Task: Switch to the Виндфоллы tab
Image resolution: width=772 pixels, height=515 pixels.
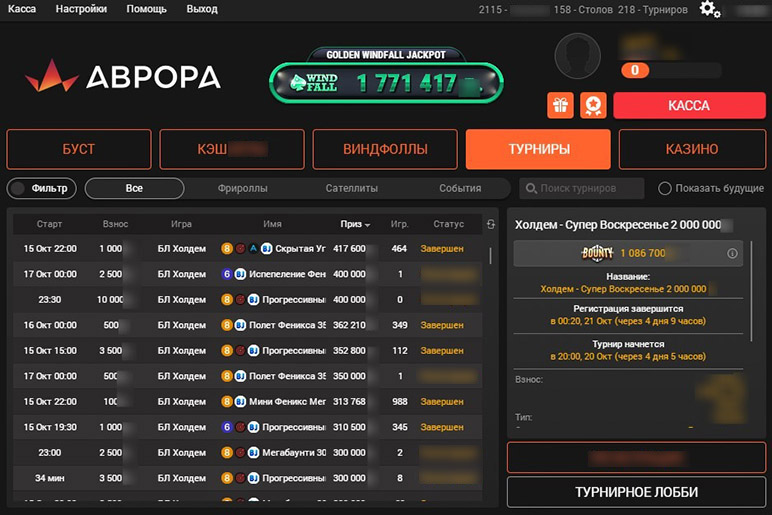Action: click(x=385, y=149)
